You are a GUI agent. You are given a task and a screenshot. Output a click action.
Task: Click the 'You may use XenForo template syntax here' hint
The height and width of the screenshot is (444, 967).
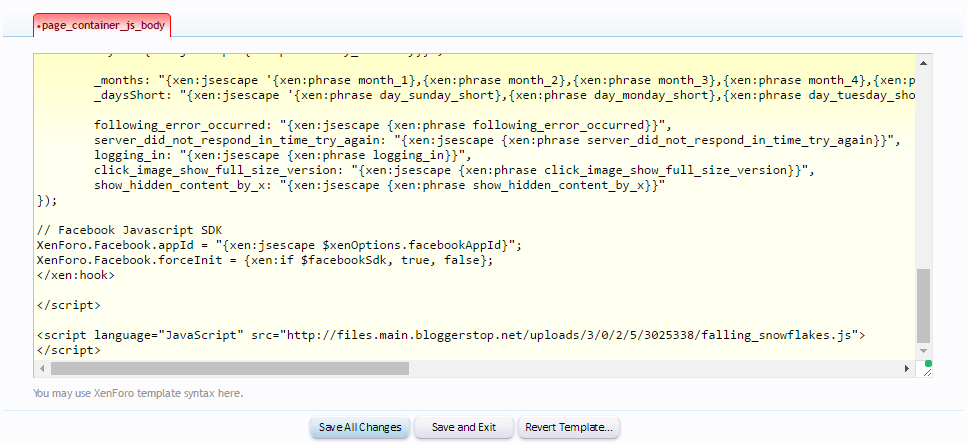point(138,393)
